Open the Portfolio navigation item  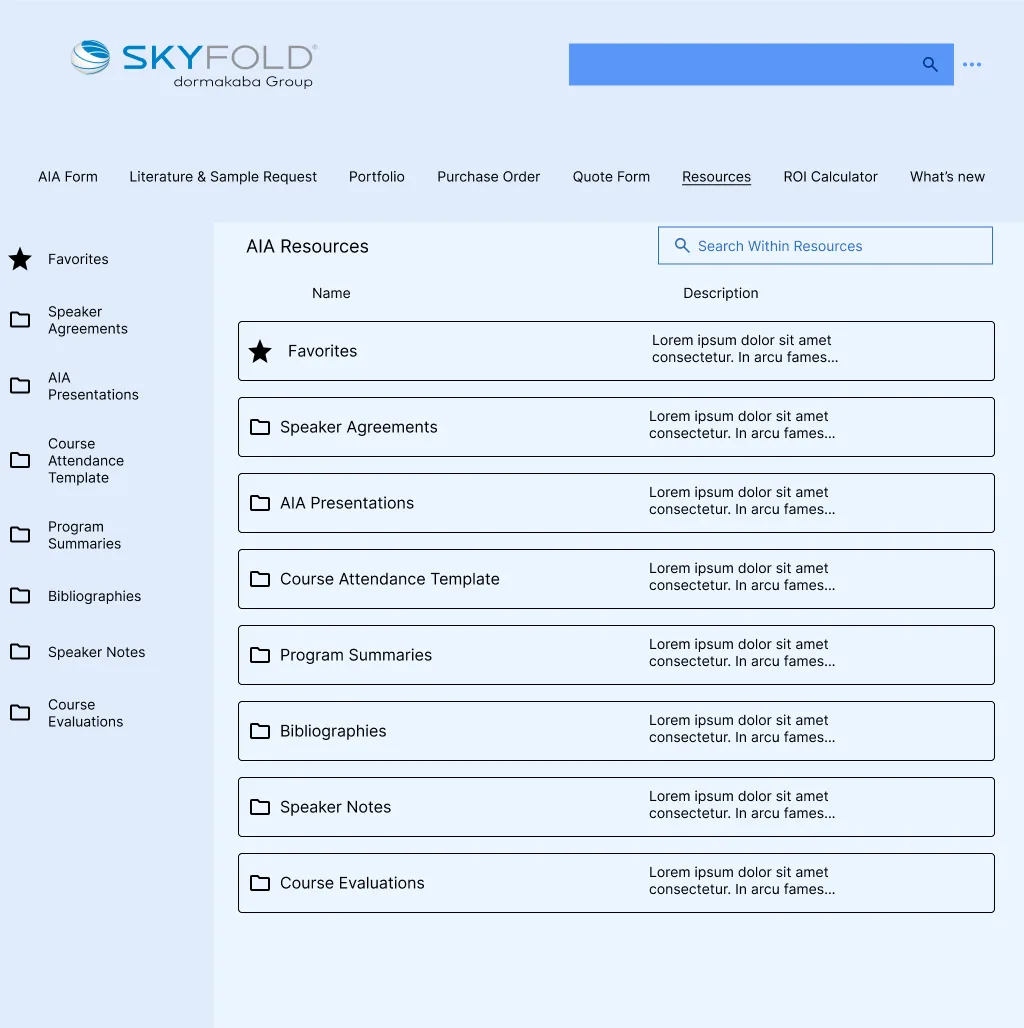point(377,176)
